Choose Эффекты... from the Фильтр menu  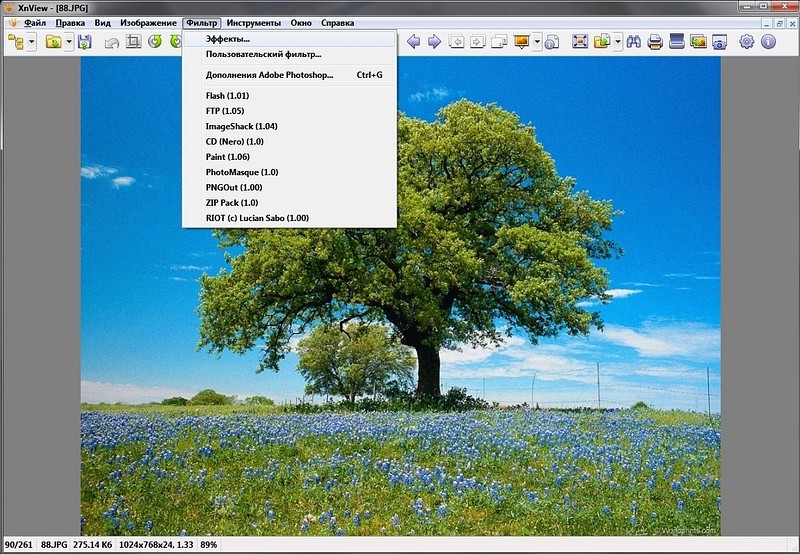(228, 39)
